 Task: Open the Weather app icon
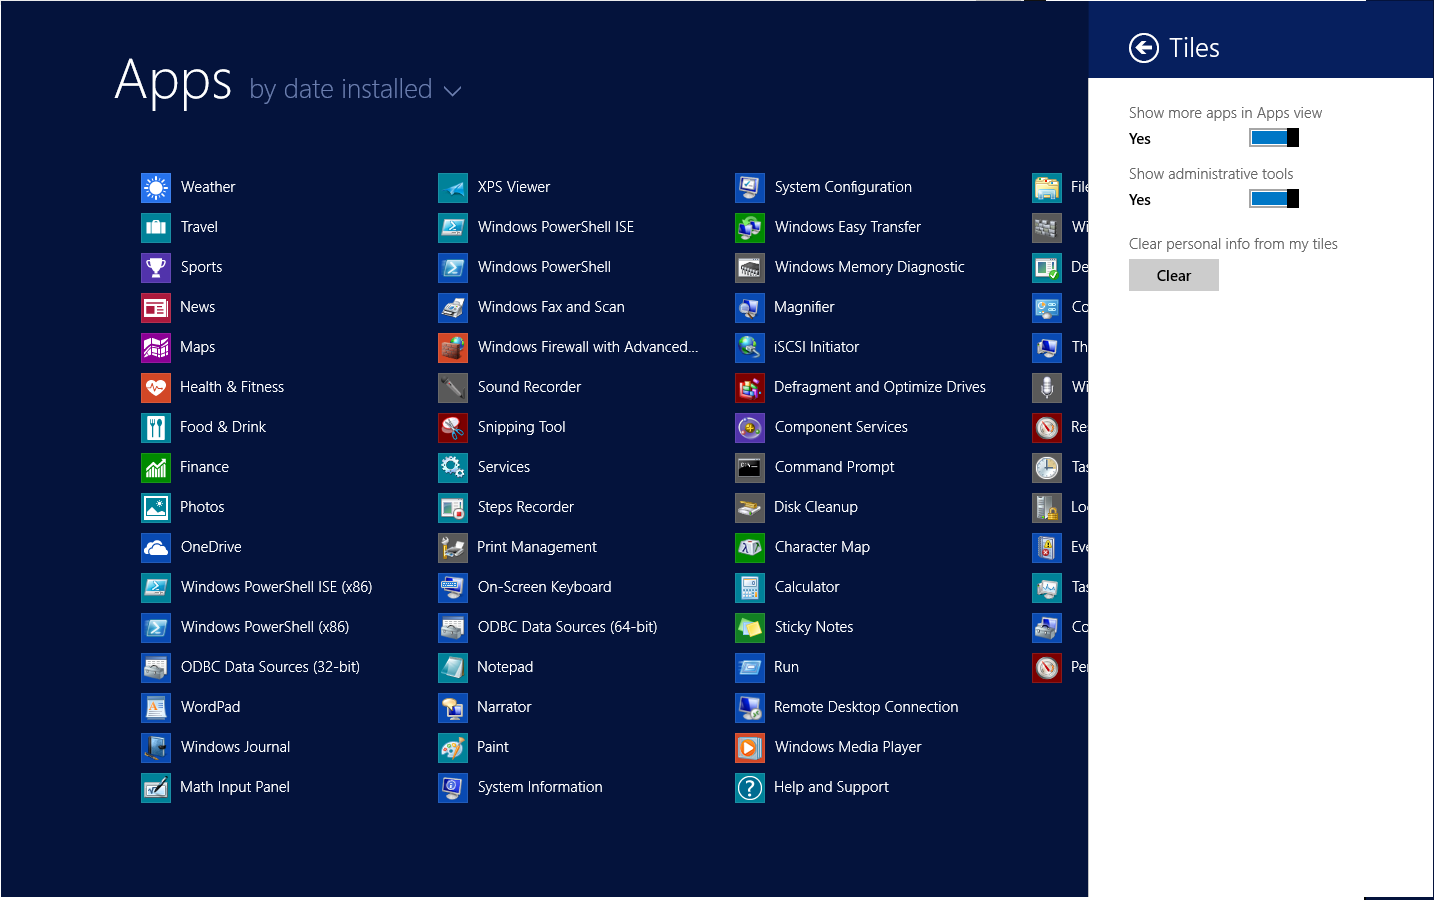[156, 187]
